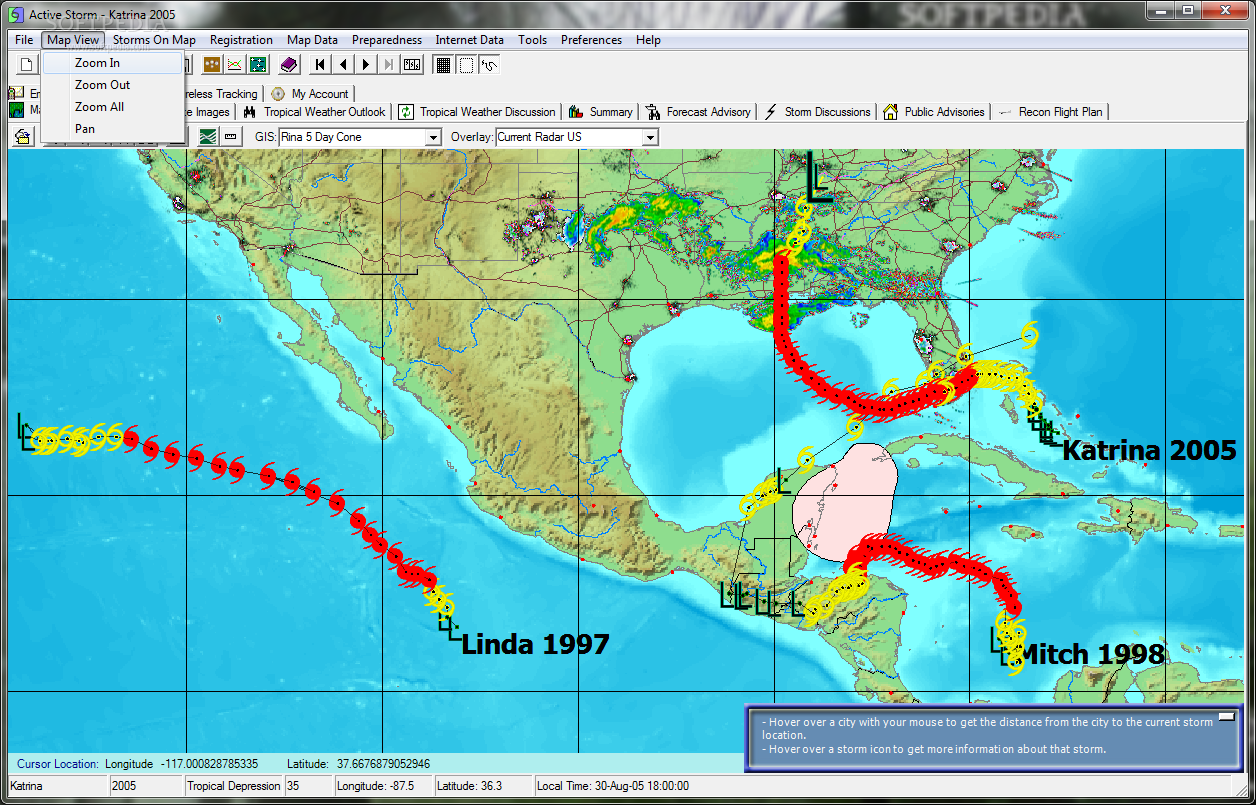1256x805 pixels.
Task: Choose Zoom Out from Map View menu
Action: [x=113, y=85]
